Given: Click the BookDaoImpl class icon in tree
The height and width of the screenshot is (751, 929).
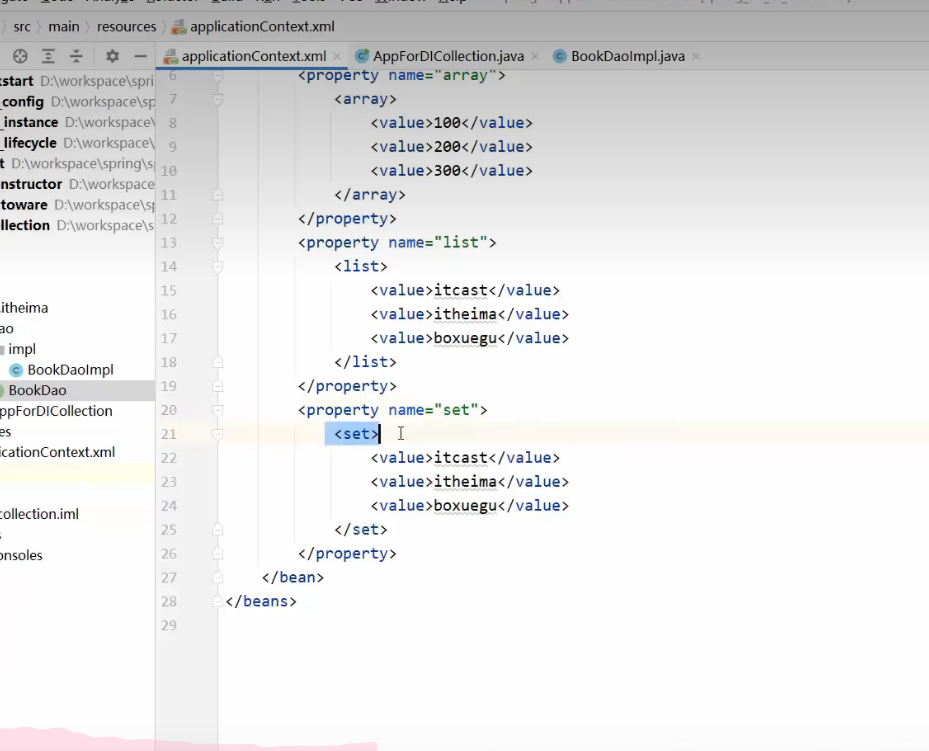Looking at the screenshot, I should [x=16, y=370].
